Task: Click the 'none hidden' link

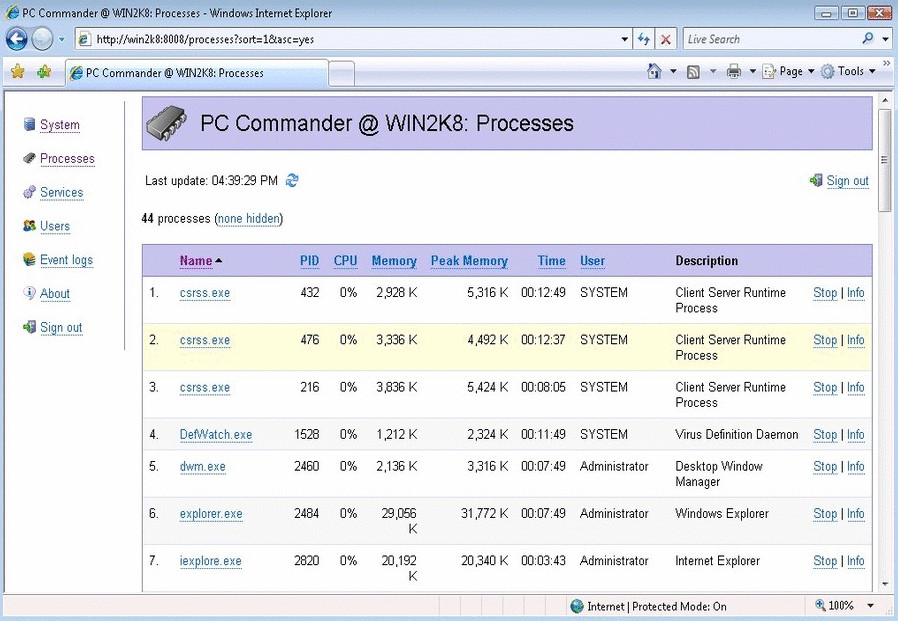Action: coord(249,218)
